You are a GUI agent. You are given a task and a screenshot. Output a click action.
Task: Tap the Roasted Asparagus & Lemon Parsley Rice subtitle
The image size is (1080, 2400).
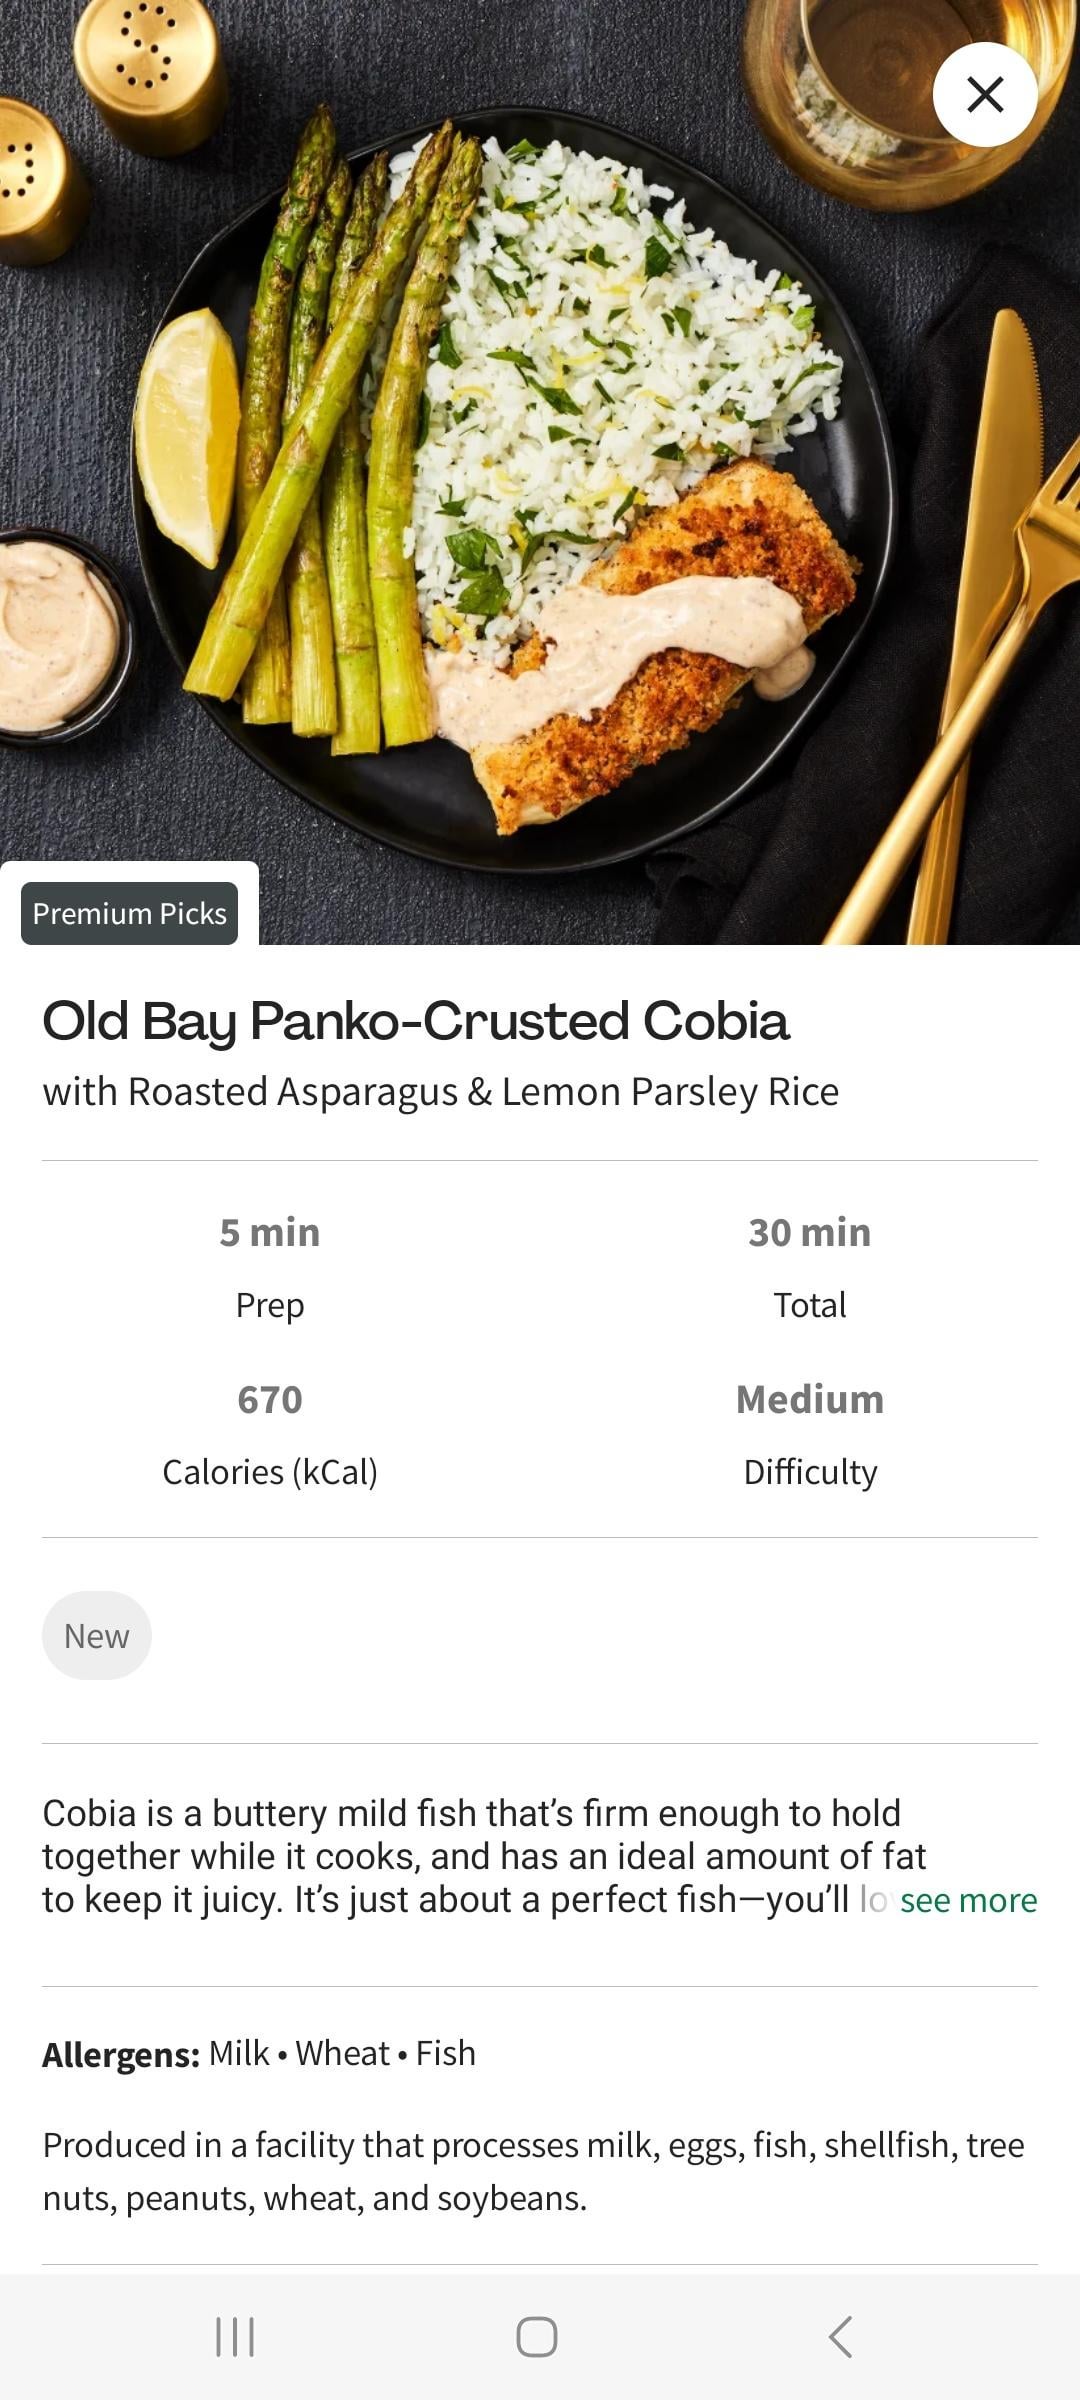[440, 1092]
